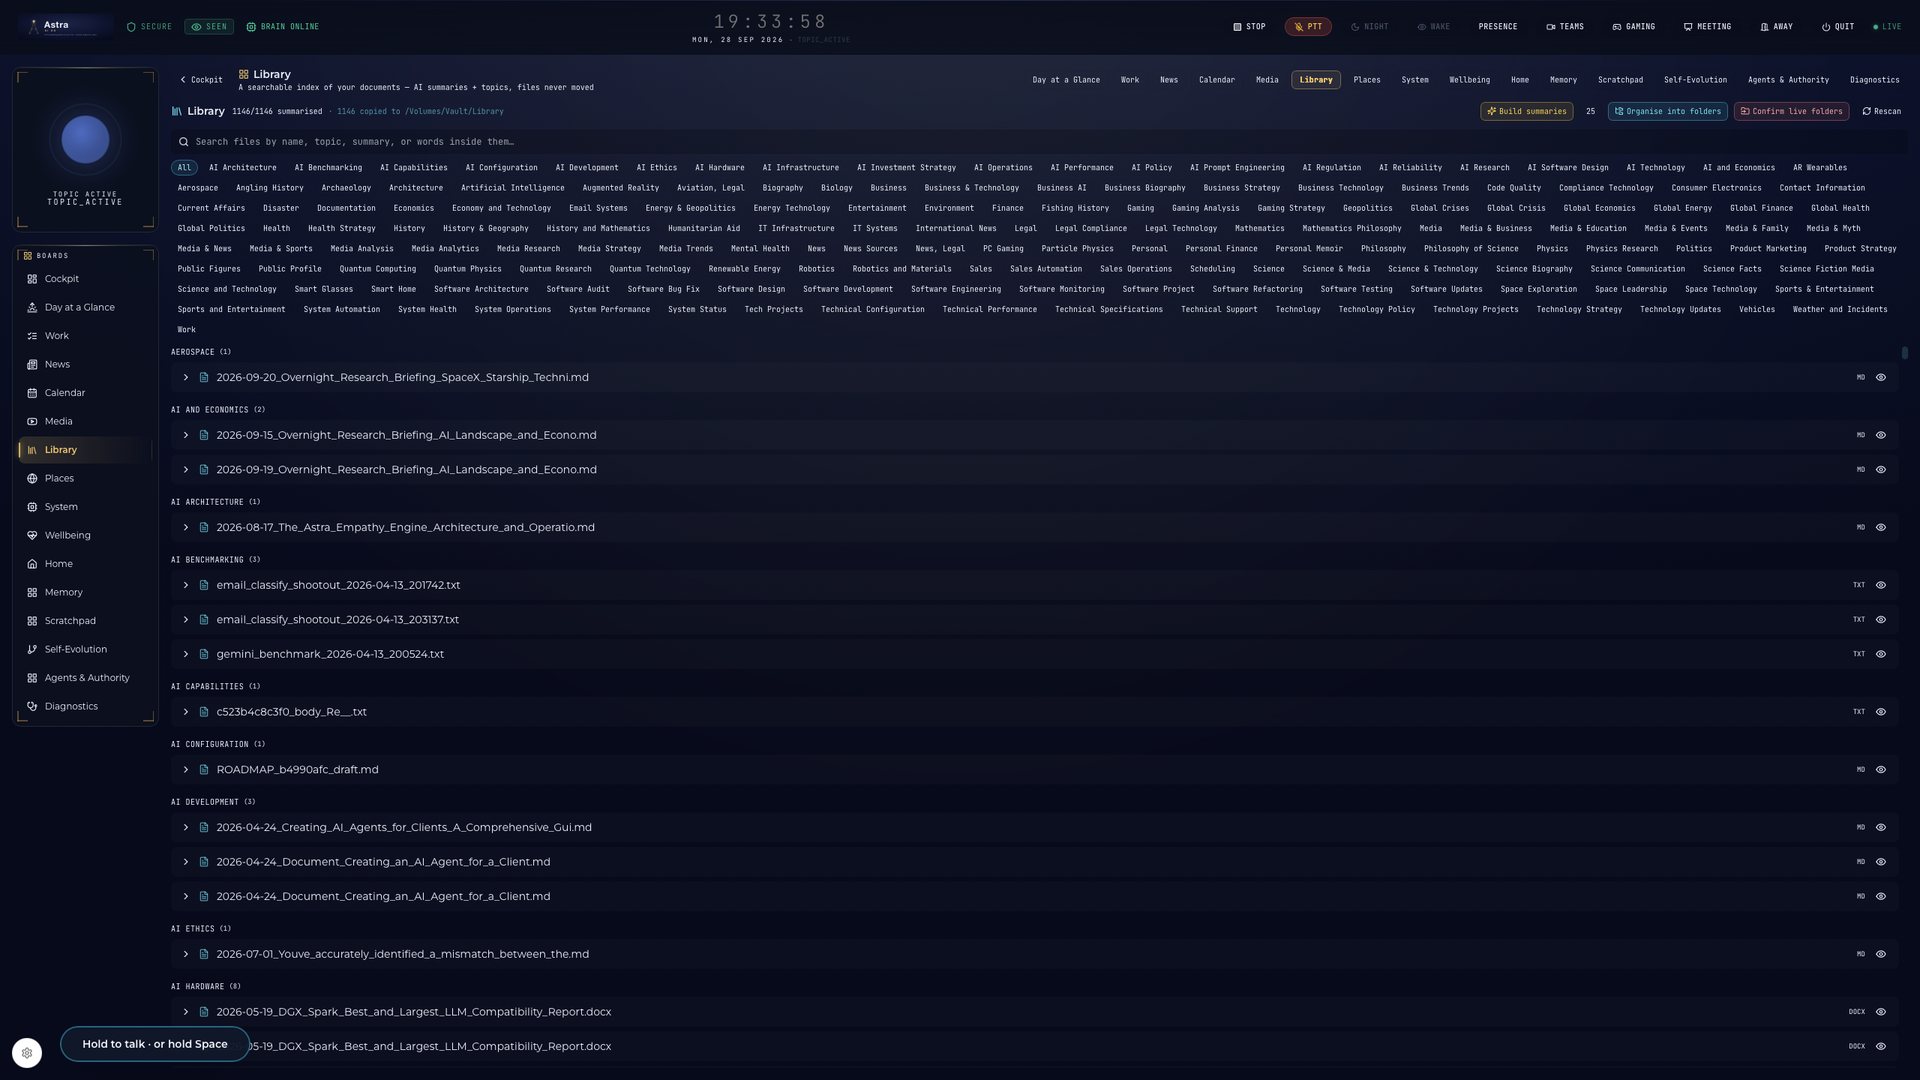
Task: Open Day at a Glance sidebar icon
Action: 32,308
